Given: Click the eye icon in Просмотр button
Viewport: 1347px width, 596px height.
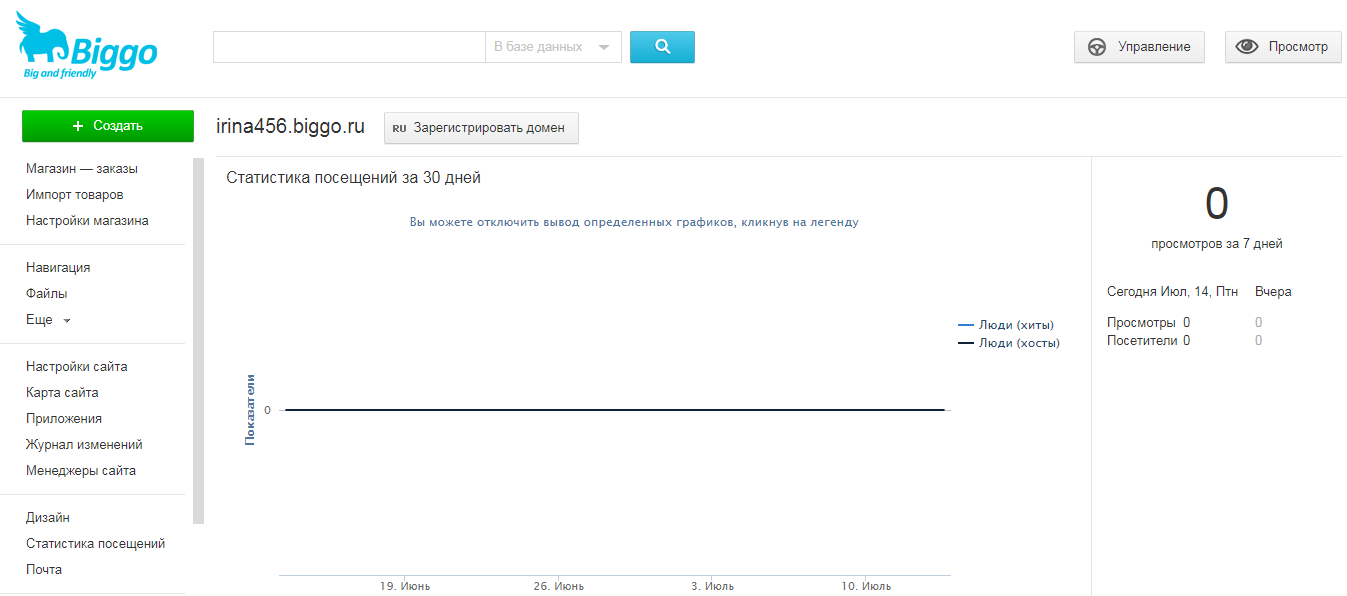Looking at the screenshot, I should click(x=1247, y=47).
